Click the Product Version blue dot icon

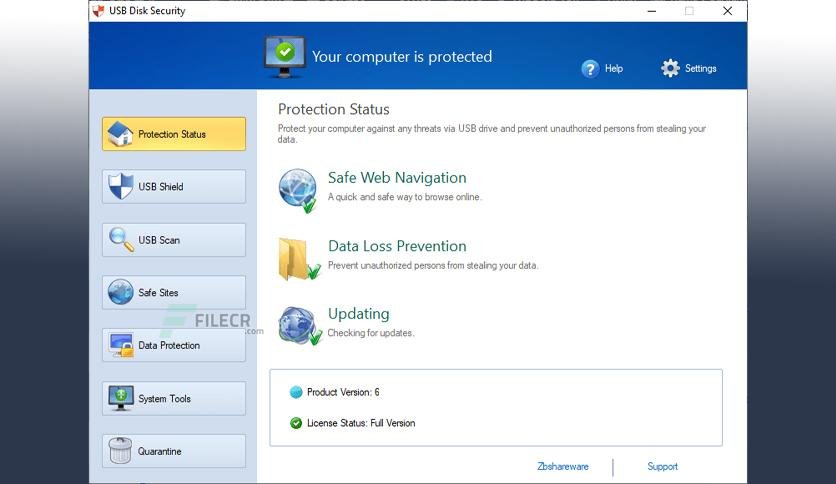pos(296,392)
